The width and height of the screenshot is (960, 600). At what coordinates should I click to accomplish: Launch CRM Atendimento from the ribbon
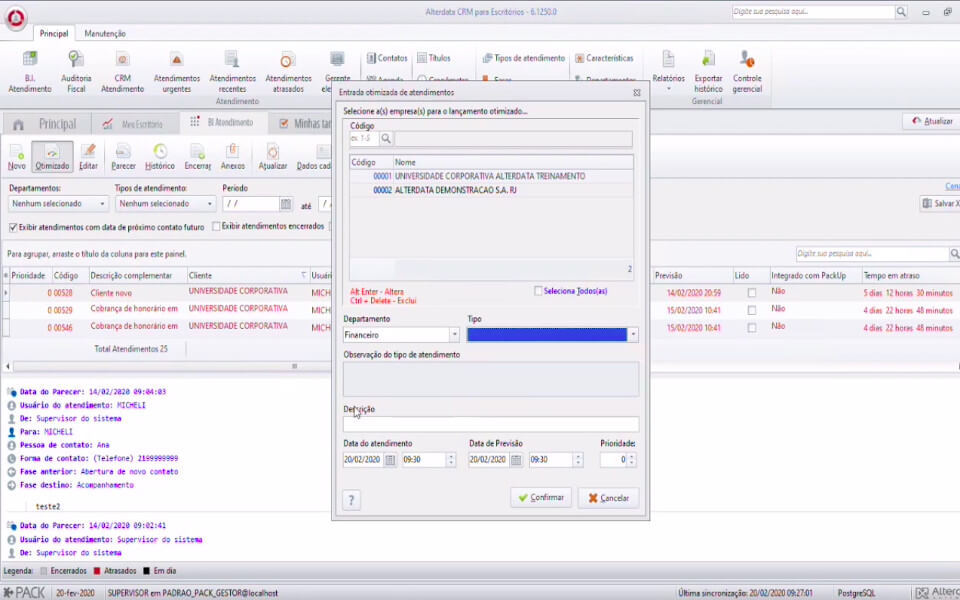coord(122,72)
